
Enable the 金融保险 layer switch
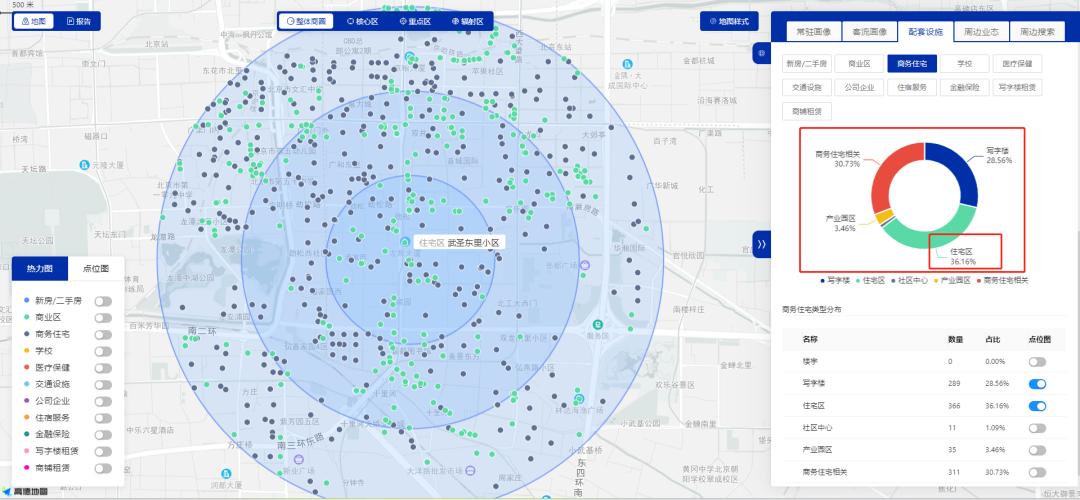tap(103, 435)
